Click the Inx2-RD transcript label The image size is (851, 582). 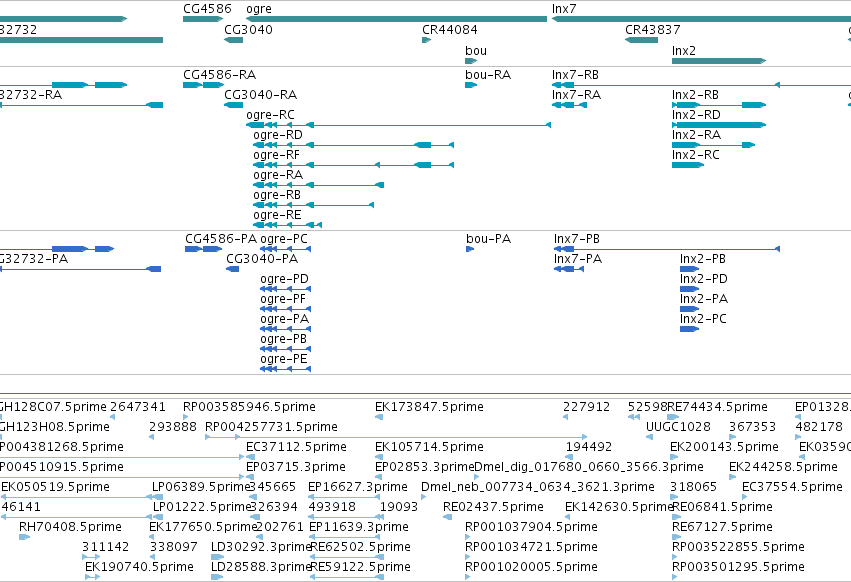click(x=696, y=115)
